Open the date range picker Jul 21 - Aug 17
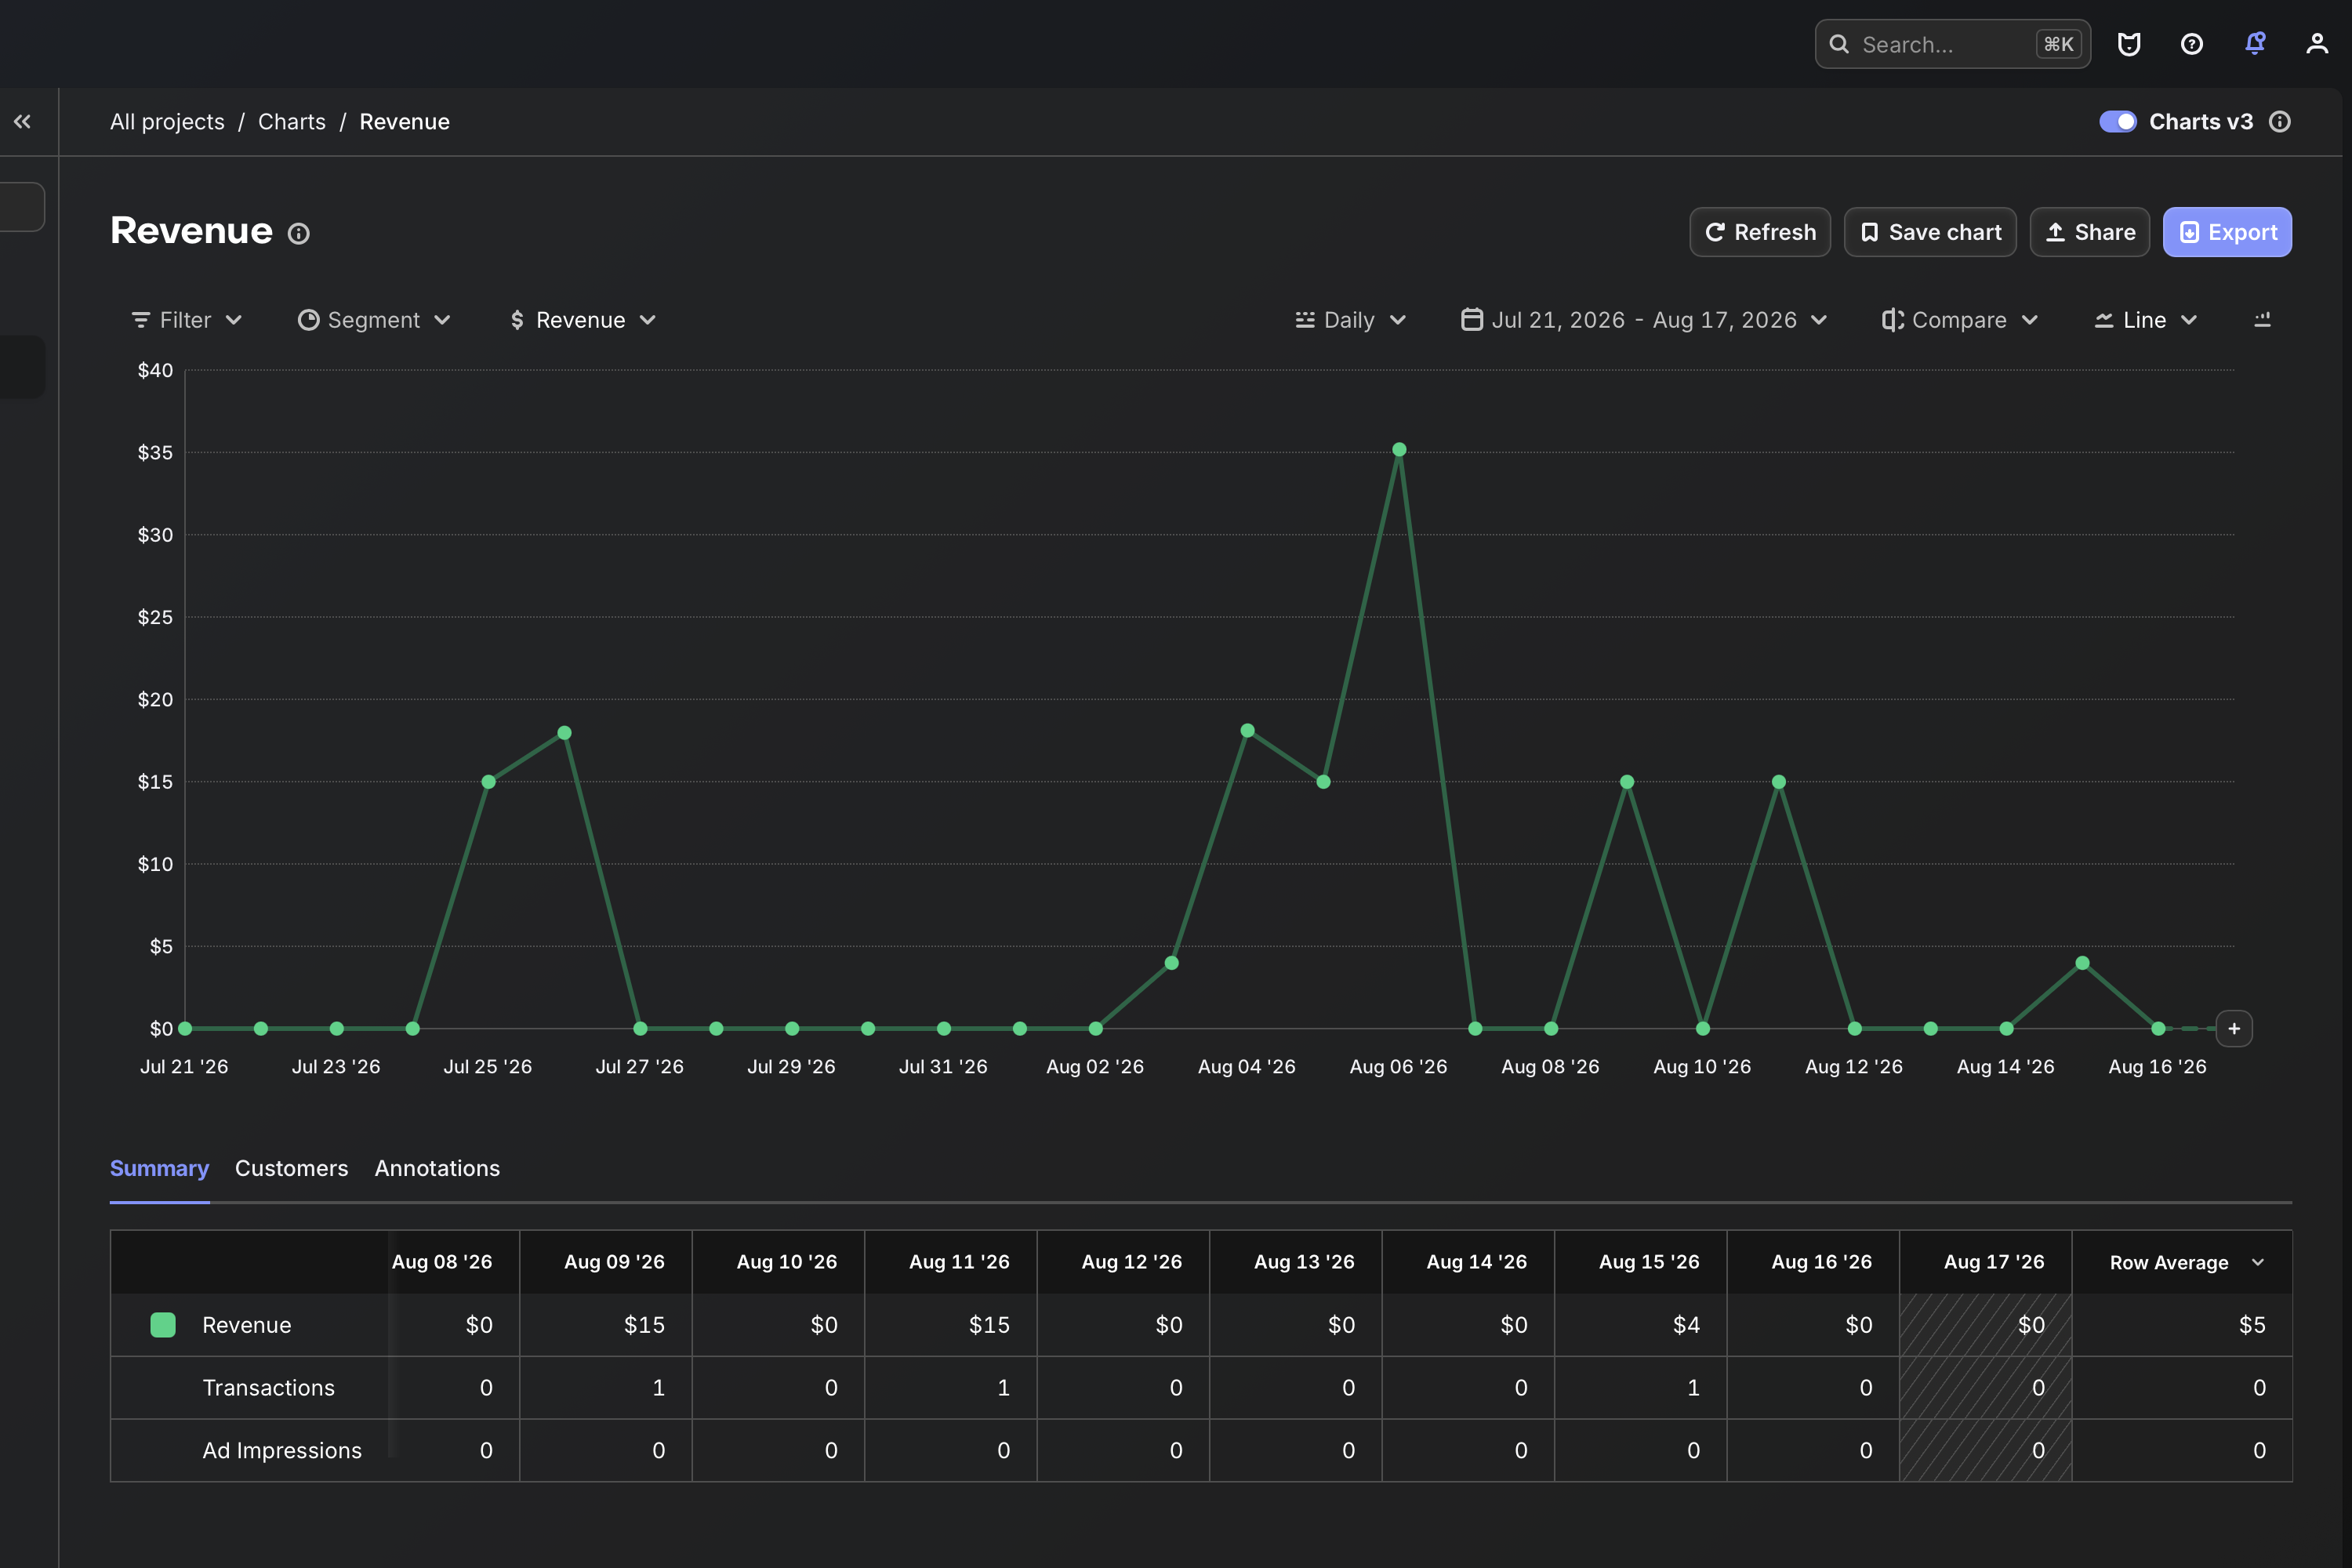2352x1568 pixels. click(1644, 320)
